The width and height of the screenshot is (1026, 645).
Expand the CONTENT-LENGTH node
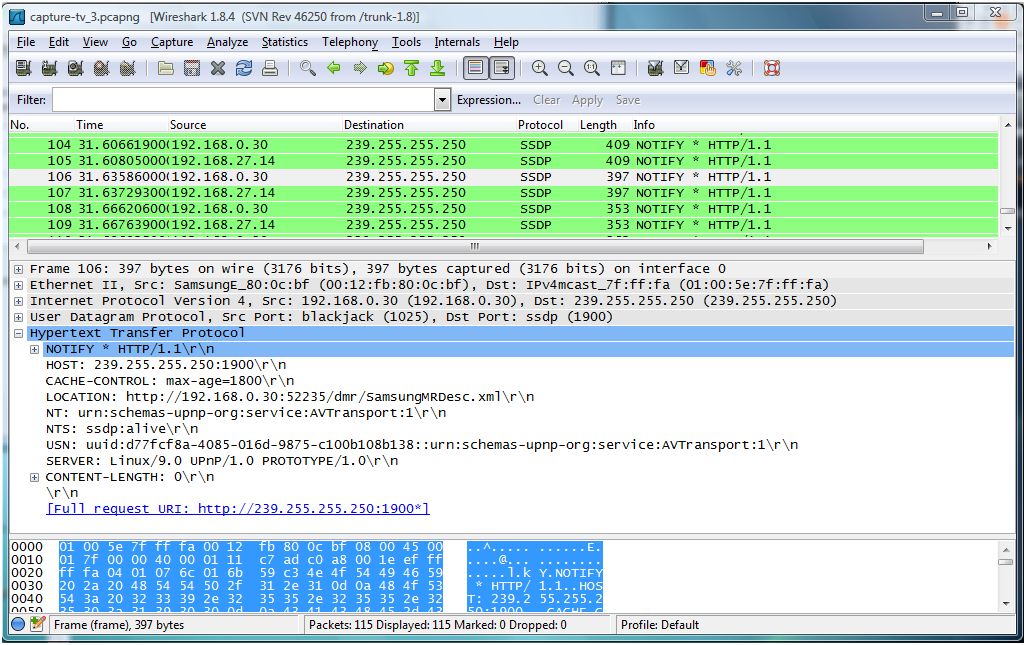click(x=34, y=478)
